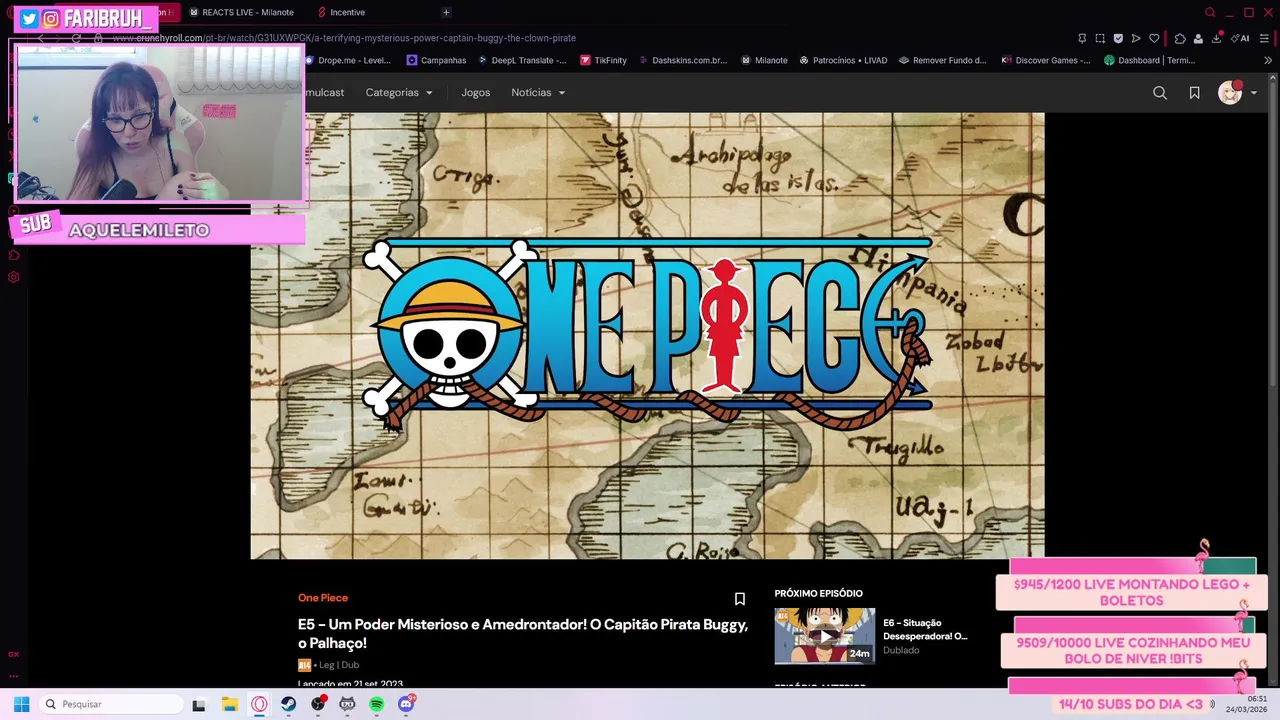Open Task View on taskbar
The width and height of the screenshot is (1280, 720).
click(198, 704)
